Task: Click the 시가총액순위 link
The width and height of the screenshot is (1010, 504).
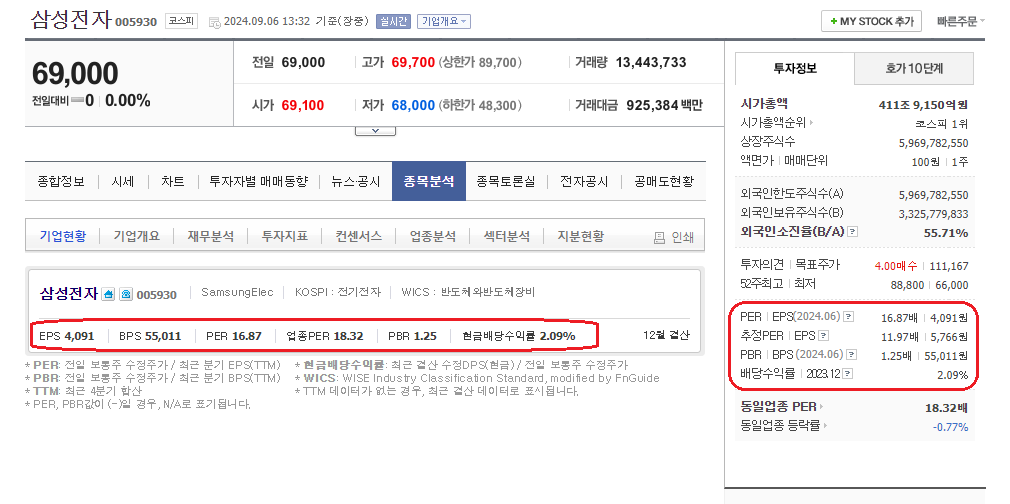Action: tap(773, 122)
